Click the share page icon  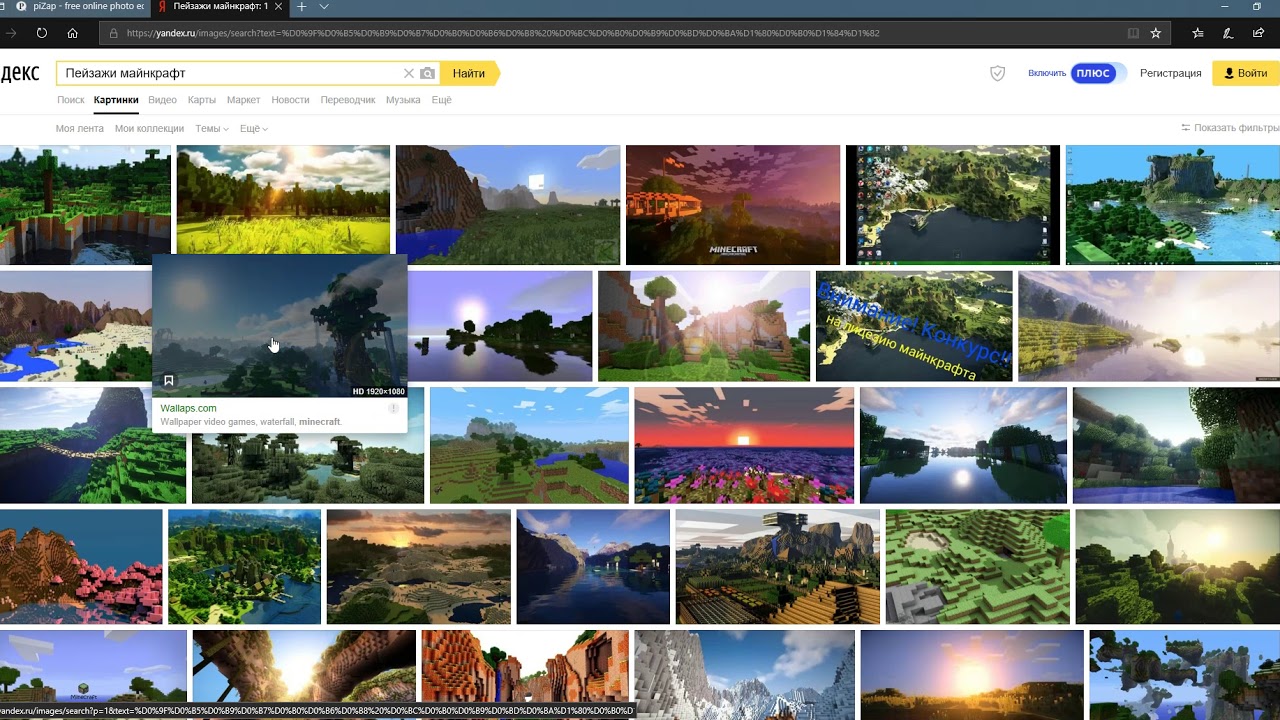point(1258,33)
